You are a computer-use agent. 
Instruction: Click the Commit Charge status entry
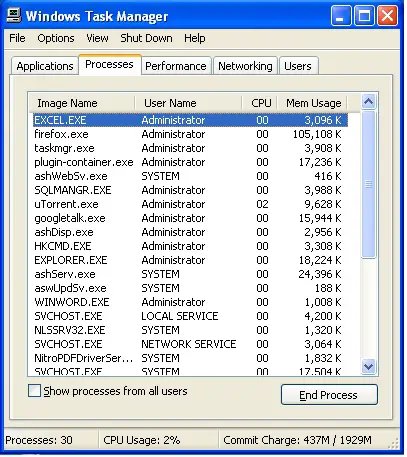pos(297,440)
